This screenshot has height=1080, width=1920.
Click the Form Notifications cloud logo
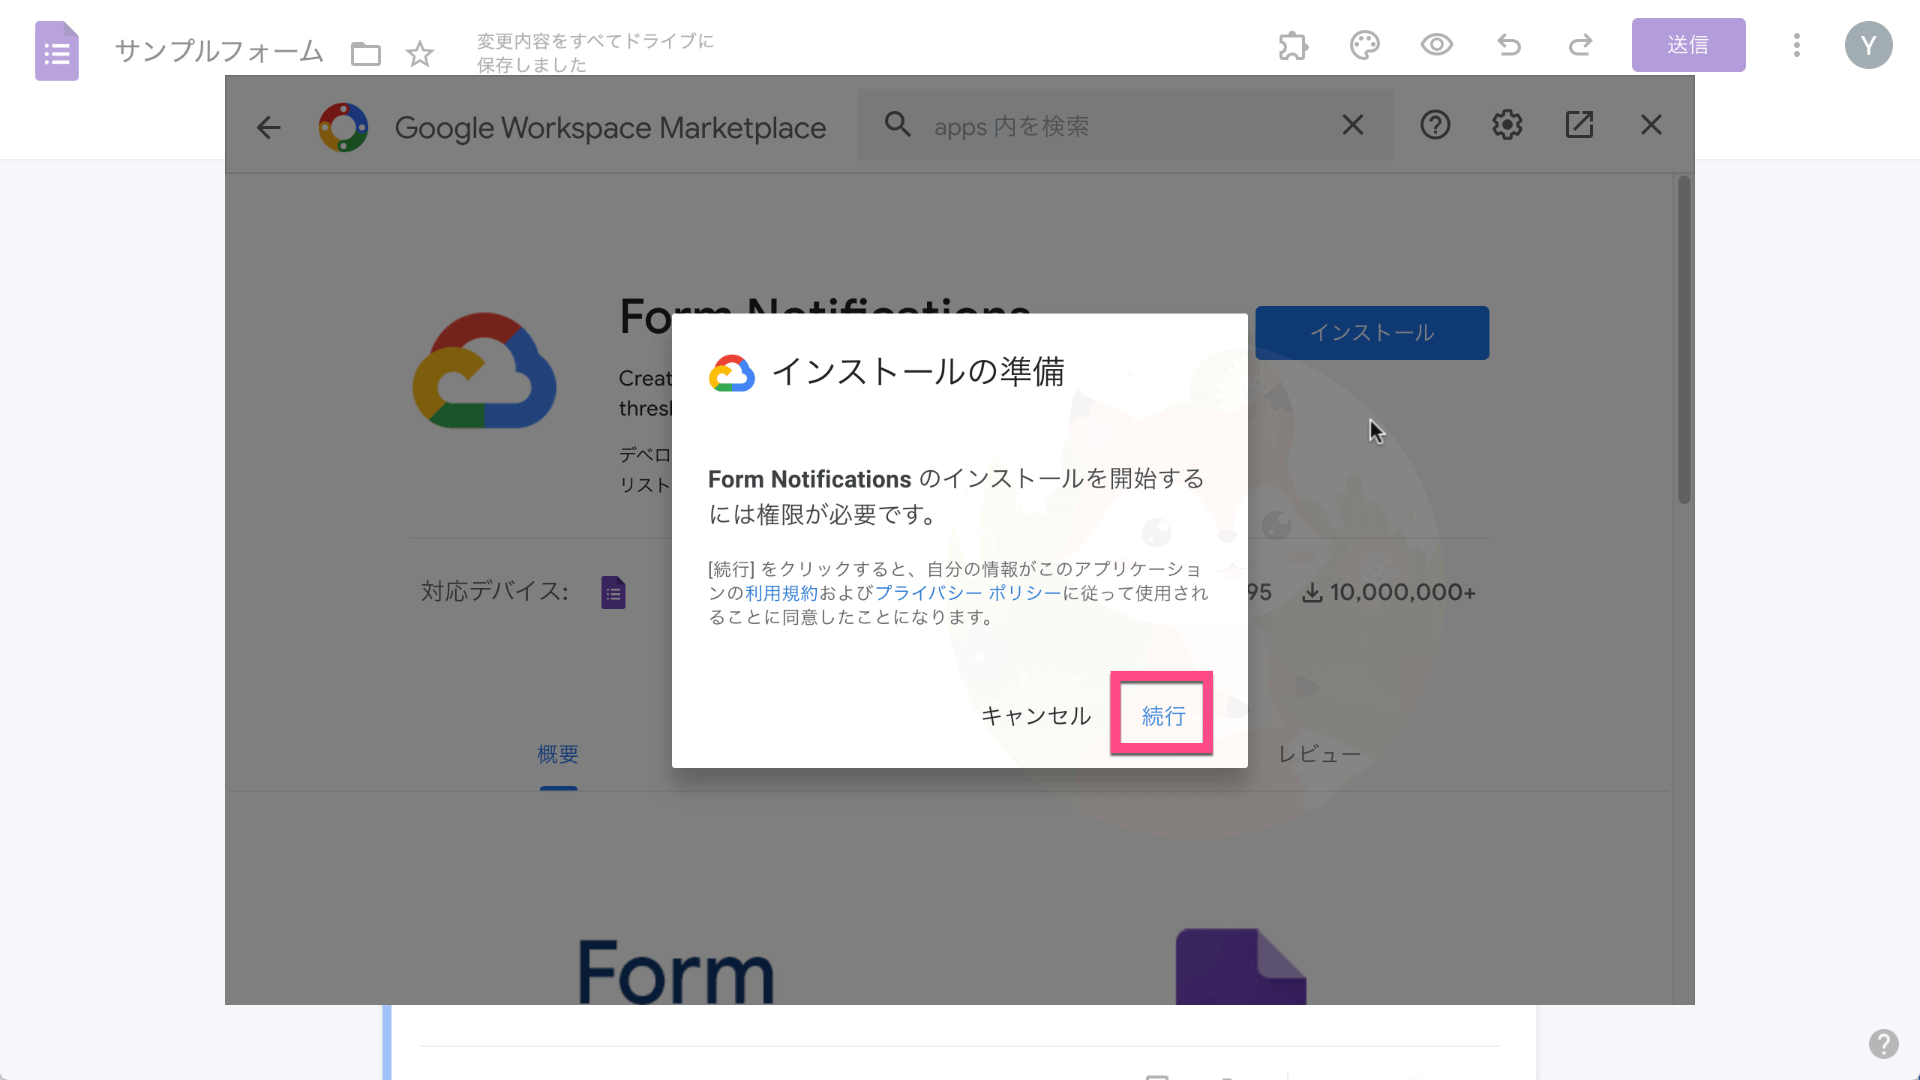(x=484, y=371)
